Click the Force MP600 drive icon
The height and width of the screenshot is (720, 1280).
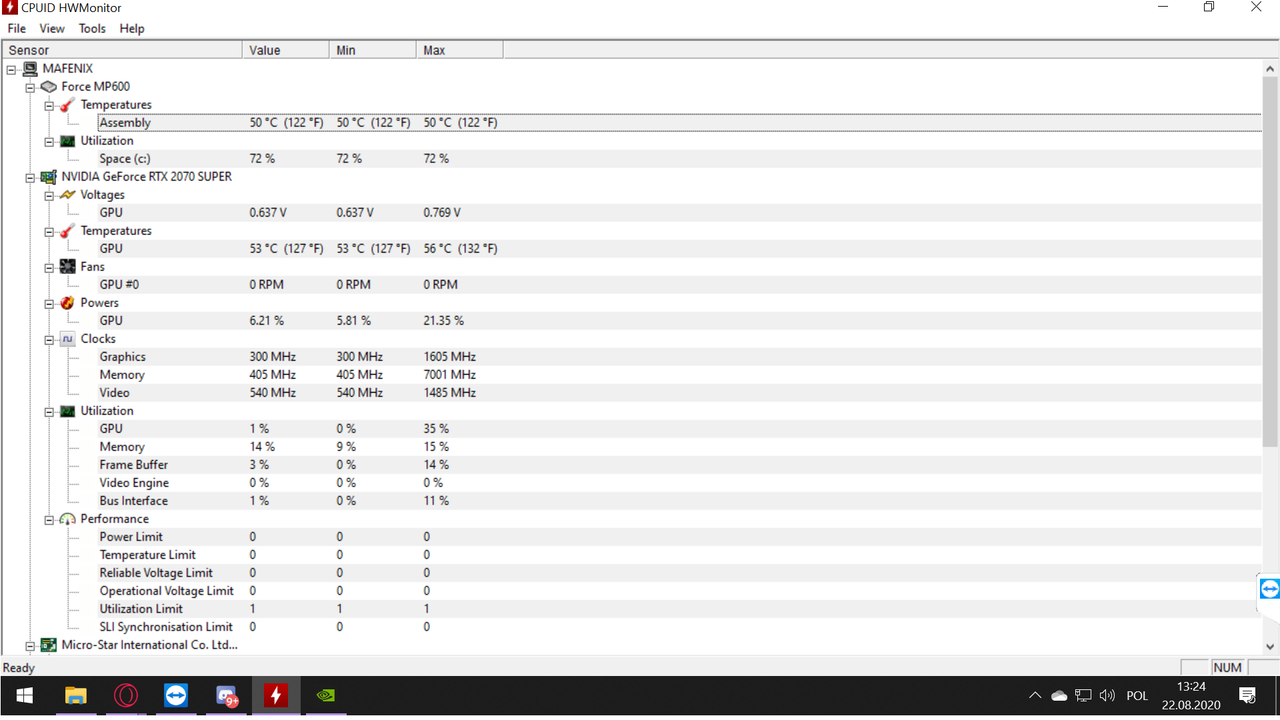(x=49, y=87)
